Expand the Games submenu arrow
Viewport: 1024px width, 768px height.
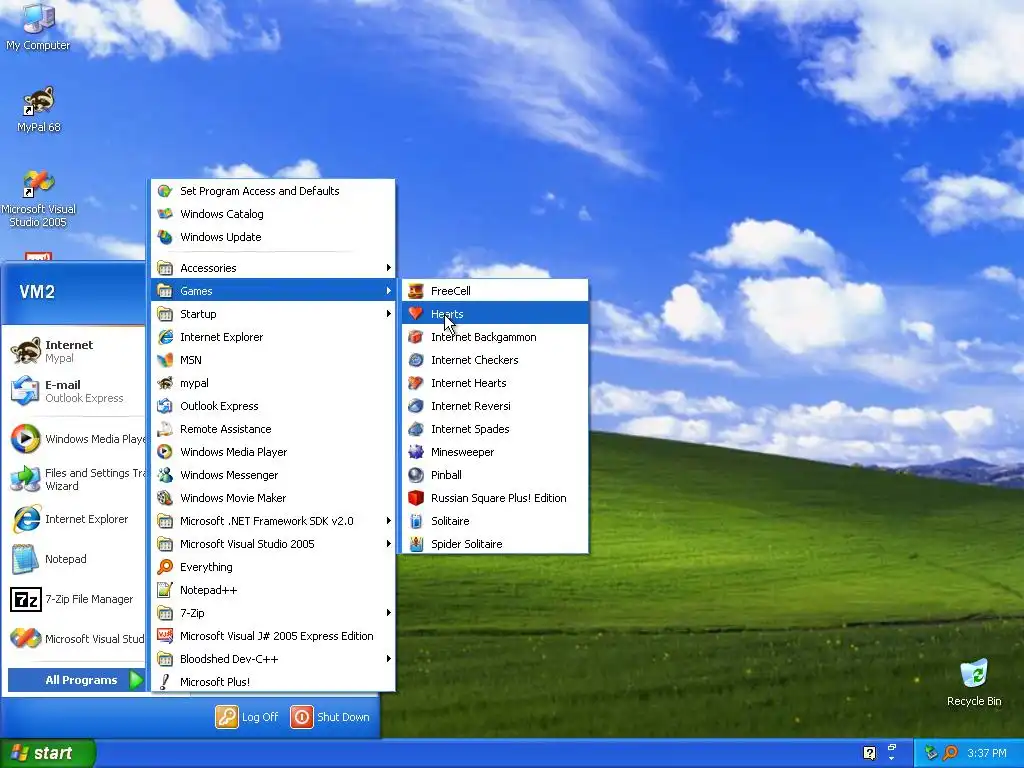point(388,291)
